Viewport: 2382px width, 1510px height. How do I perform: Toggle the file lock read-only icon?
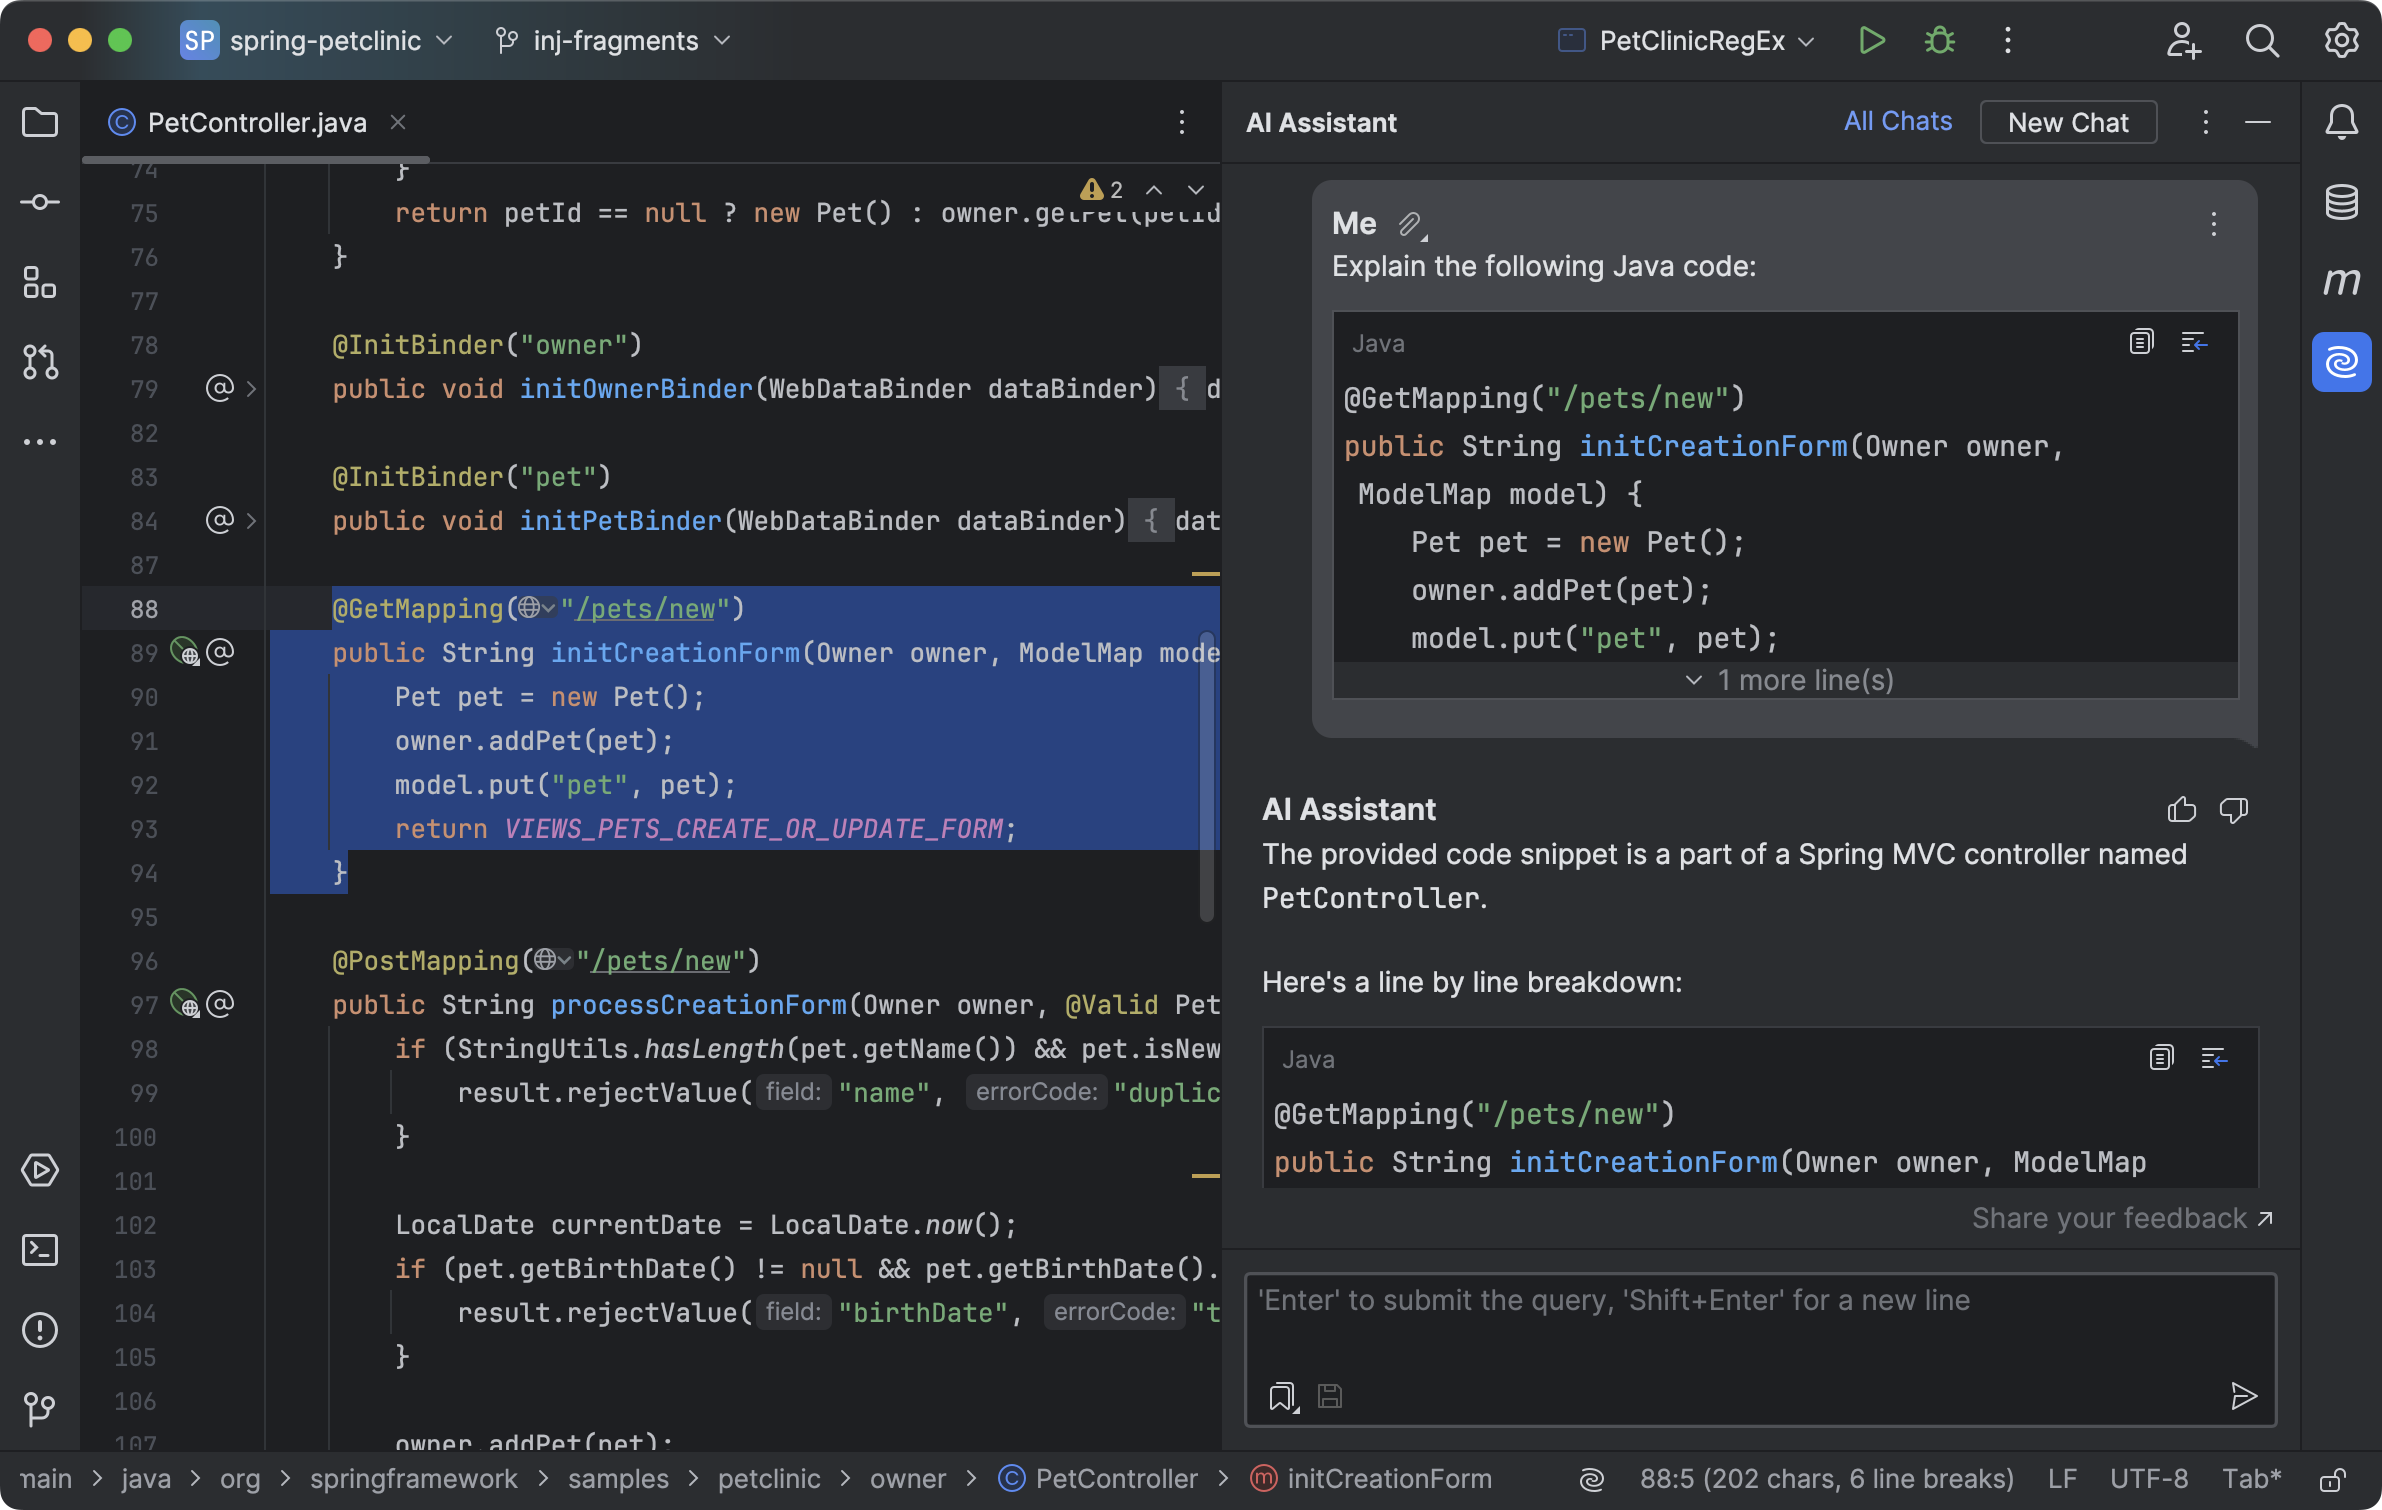coord(2333,1479)
